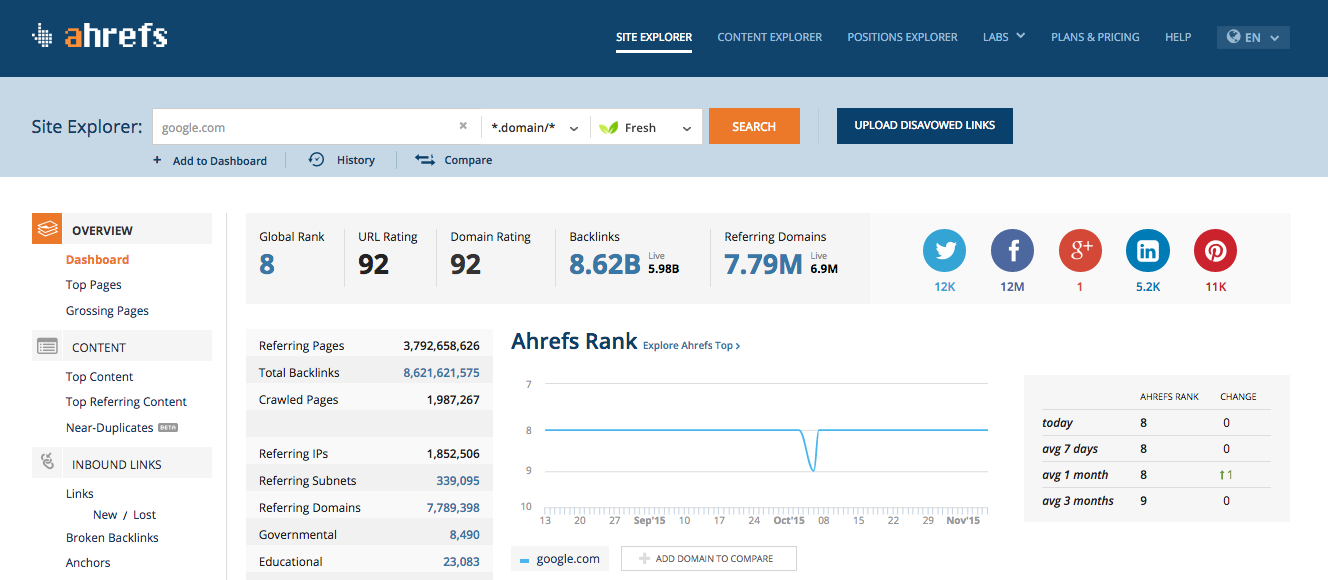
Task: Click Upload Disavowed Links button
Action: click(x=924, y=126)
